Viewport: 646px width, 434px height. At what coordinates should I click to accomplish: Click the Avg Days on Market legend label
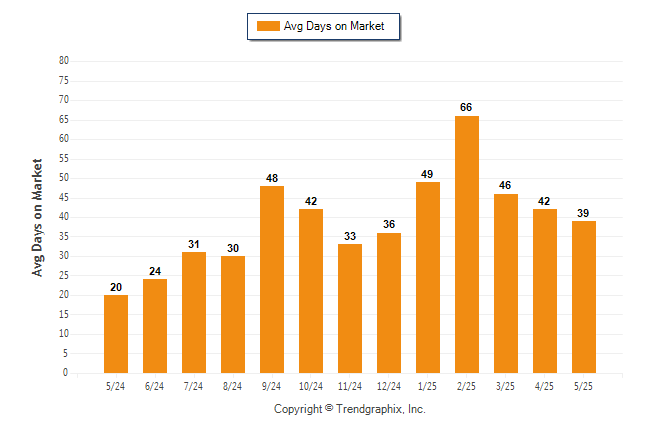pyautogui.click(x=334, y=26)
